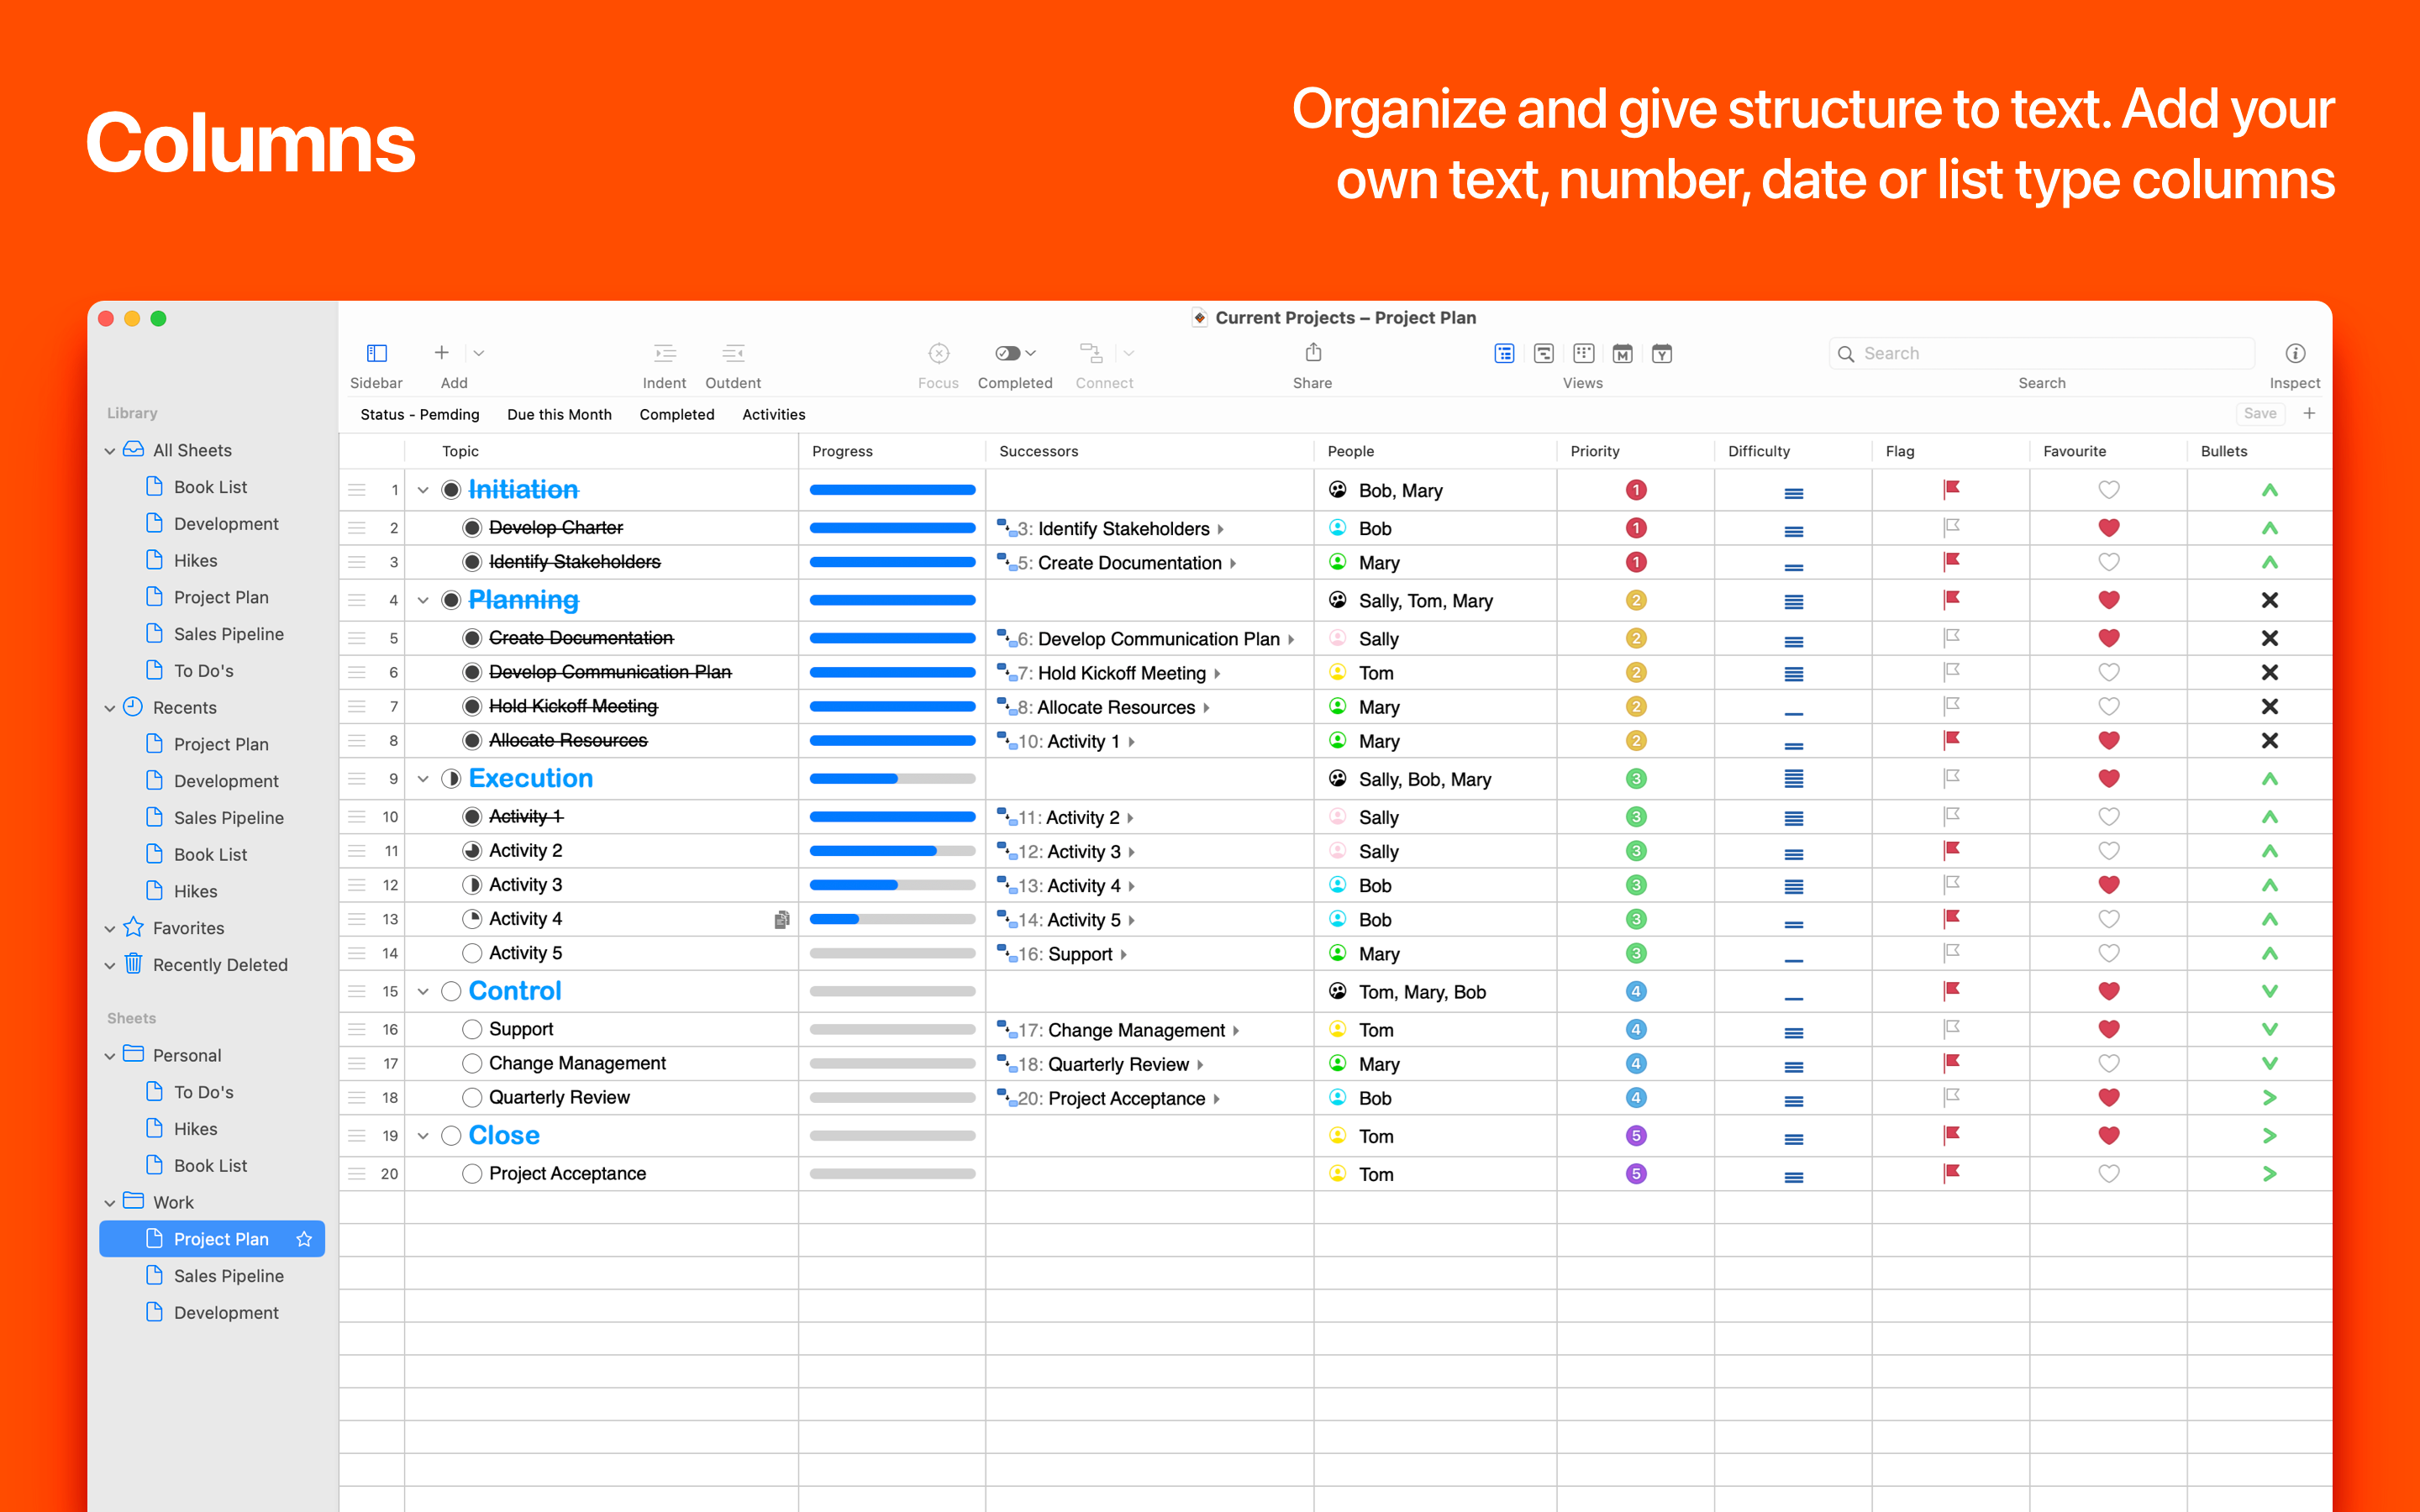Click the Focus toolbar icon

tap(938, 353)
